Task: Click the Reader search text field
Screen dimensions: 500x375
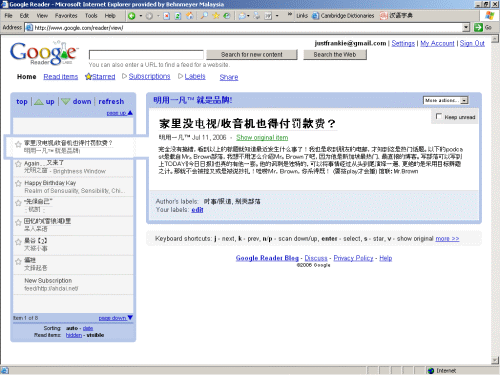Action: click(x=146, y=55)
